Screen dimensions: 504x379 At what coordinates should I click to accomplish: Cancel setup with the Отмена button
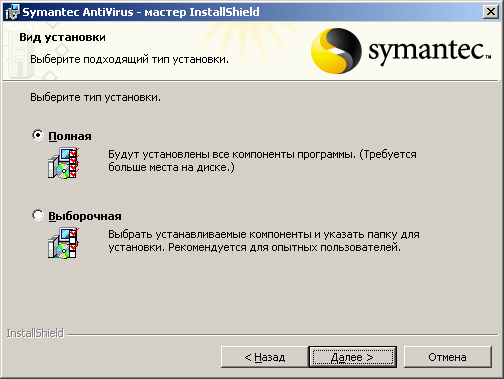(x=448, y=357)
